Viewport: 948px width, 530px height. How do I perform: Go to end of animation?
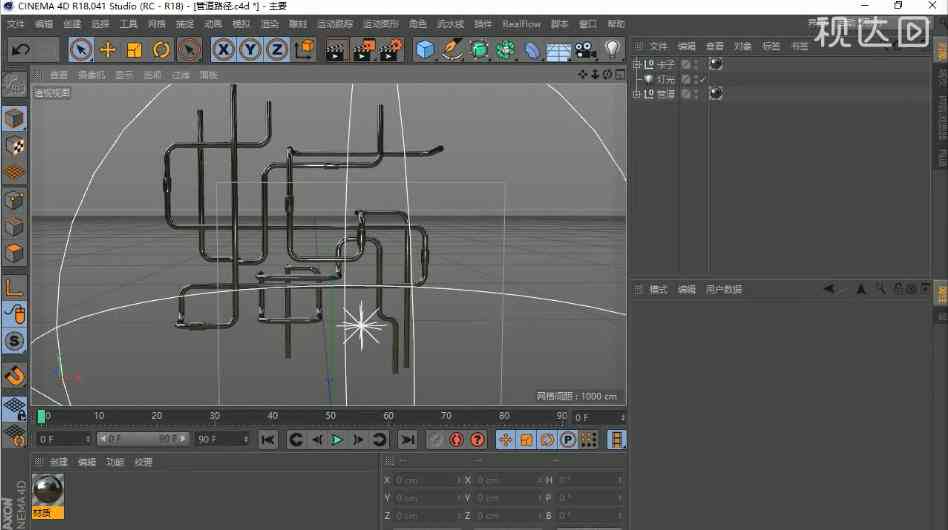408,439
